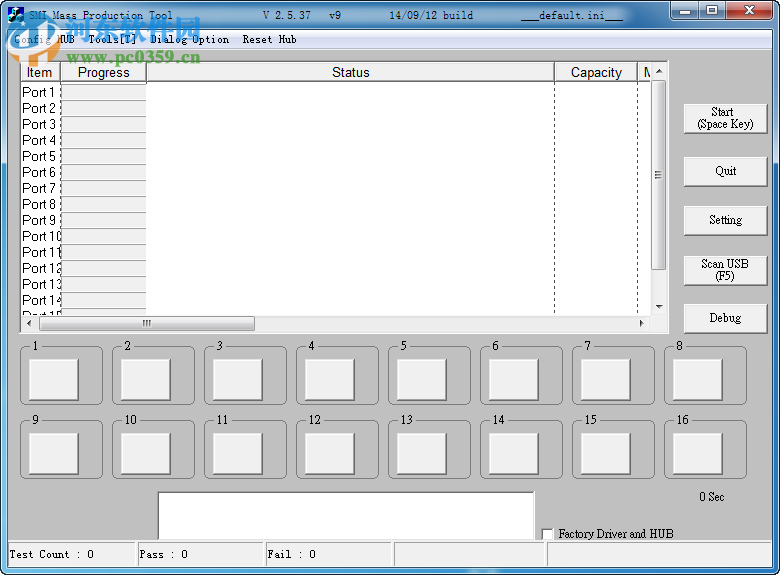Screen dimensions: 780x575
Task: Click the horizontal scrollbar right arrow
Action: coord(642,323)
